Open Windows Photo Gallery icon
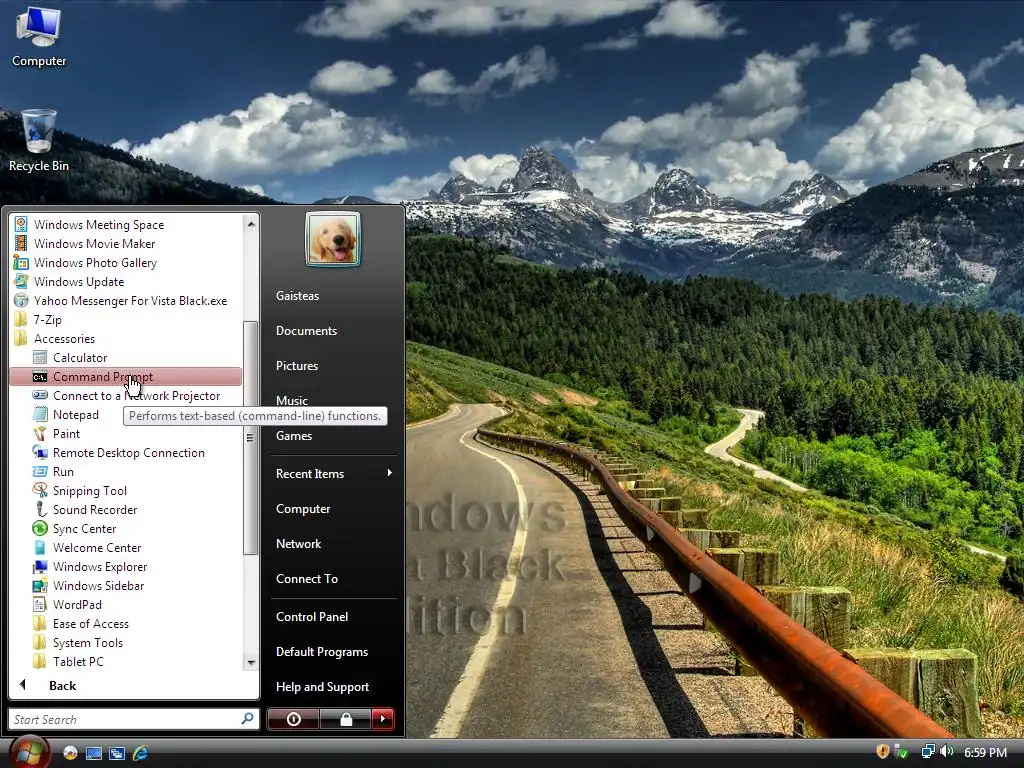 21,262
